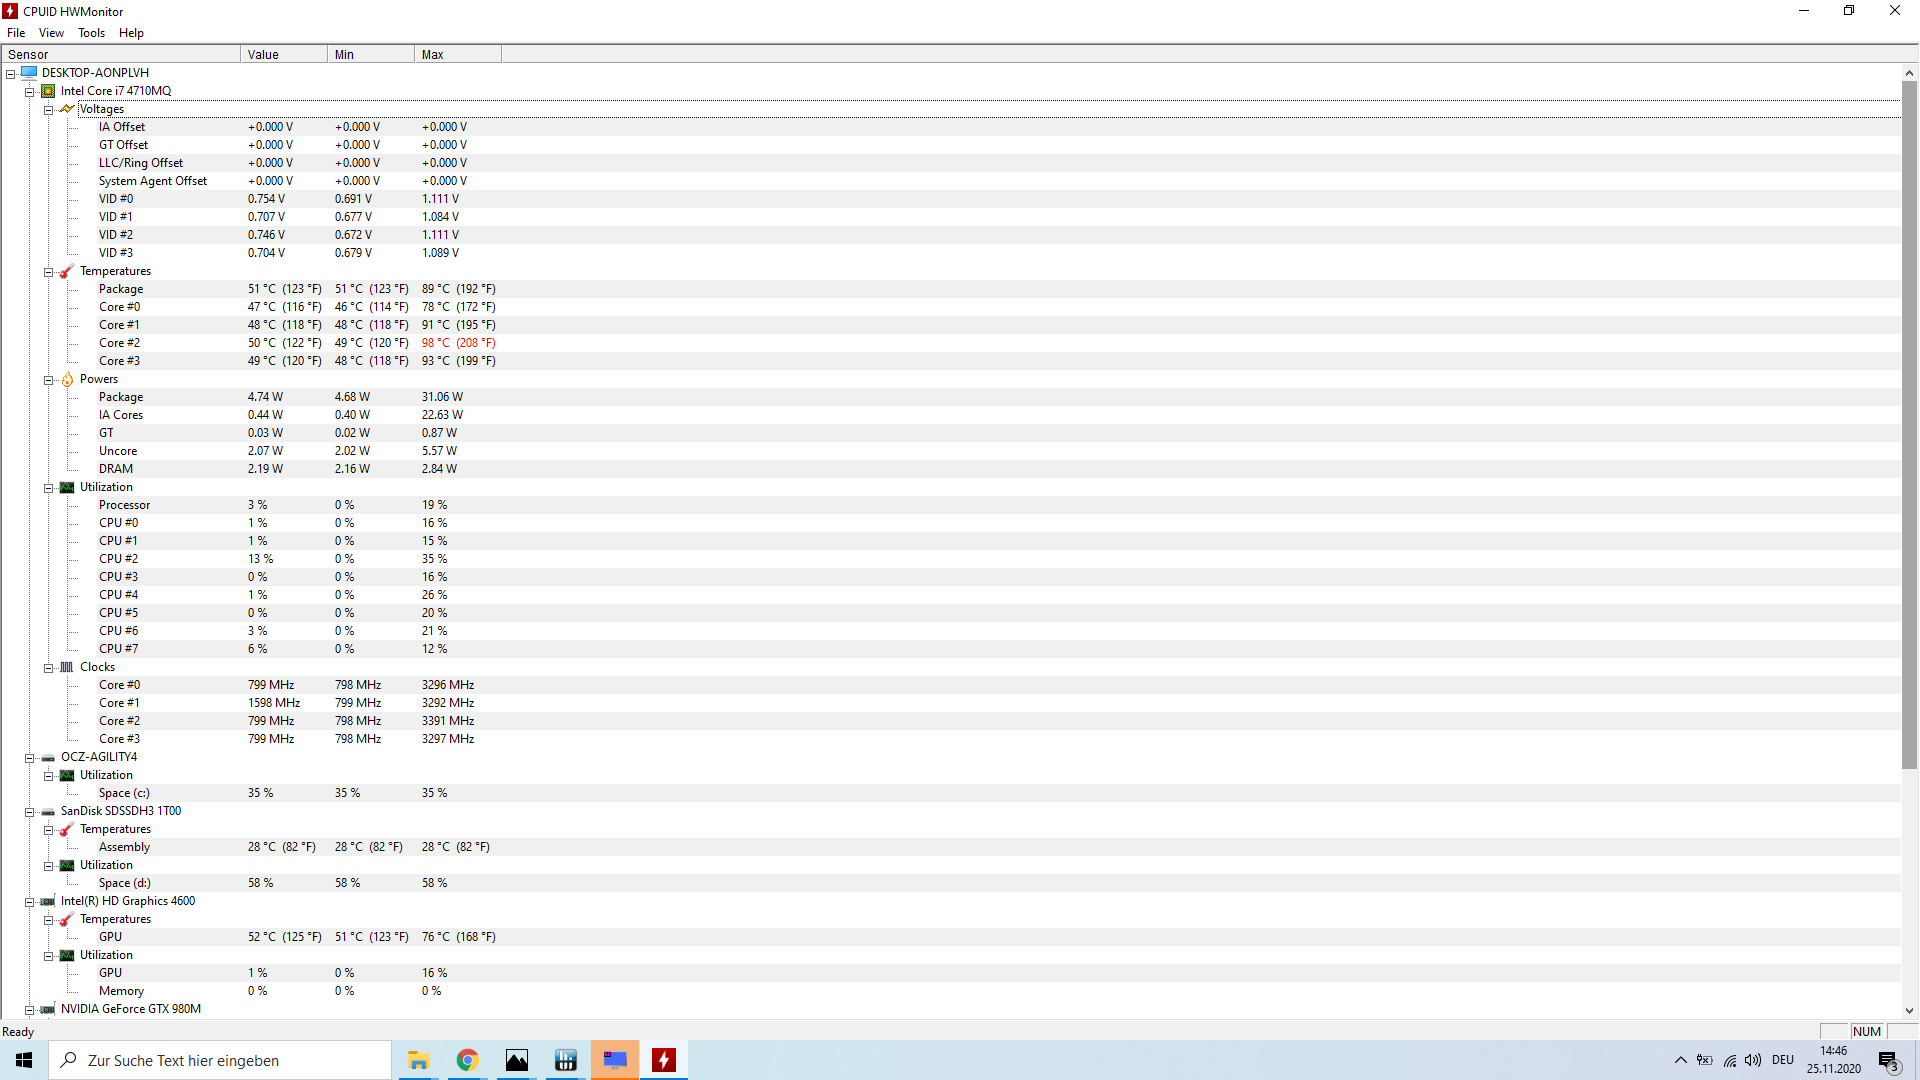The width and height of the screenshot is (1920, 1080).
Task: Collapse the Intel HD Graphics 4600 node
Action: coord(30,902)
